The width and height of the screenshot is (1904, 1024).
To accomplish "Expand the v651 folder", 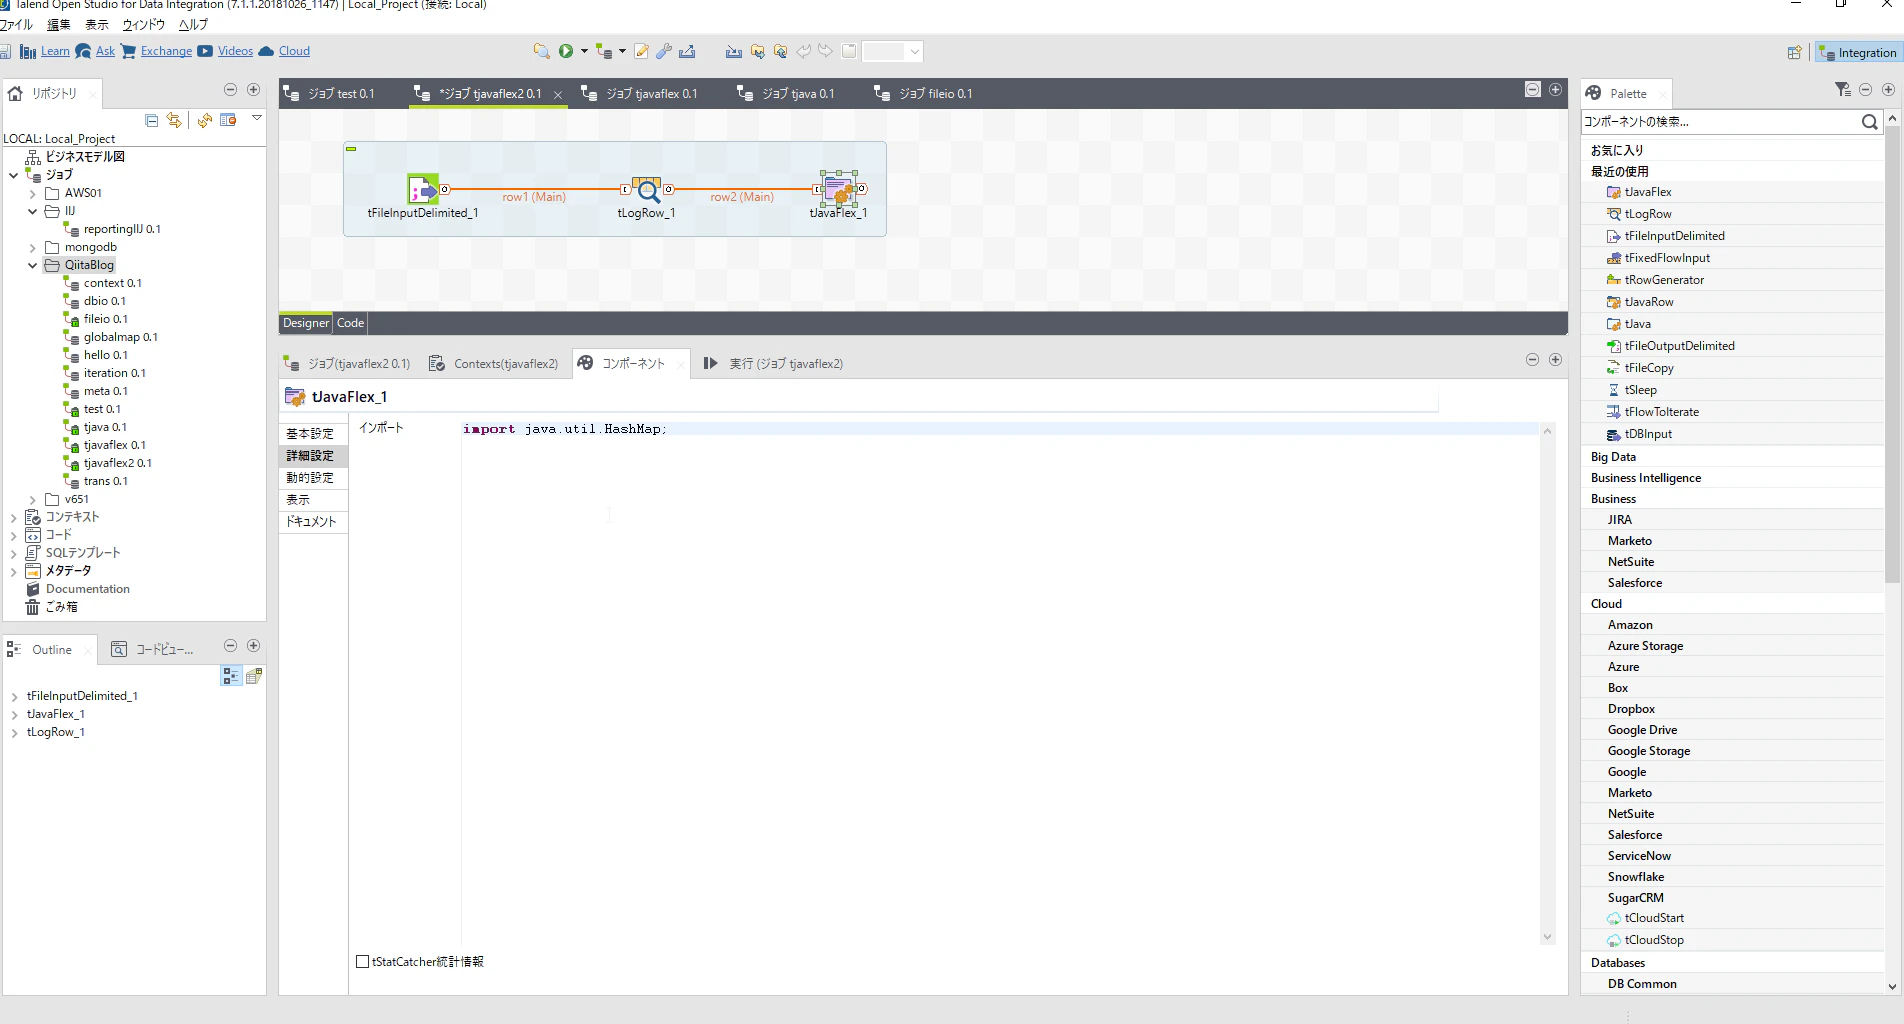I will pyautogui.click(x=33, y=499).
